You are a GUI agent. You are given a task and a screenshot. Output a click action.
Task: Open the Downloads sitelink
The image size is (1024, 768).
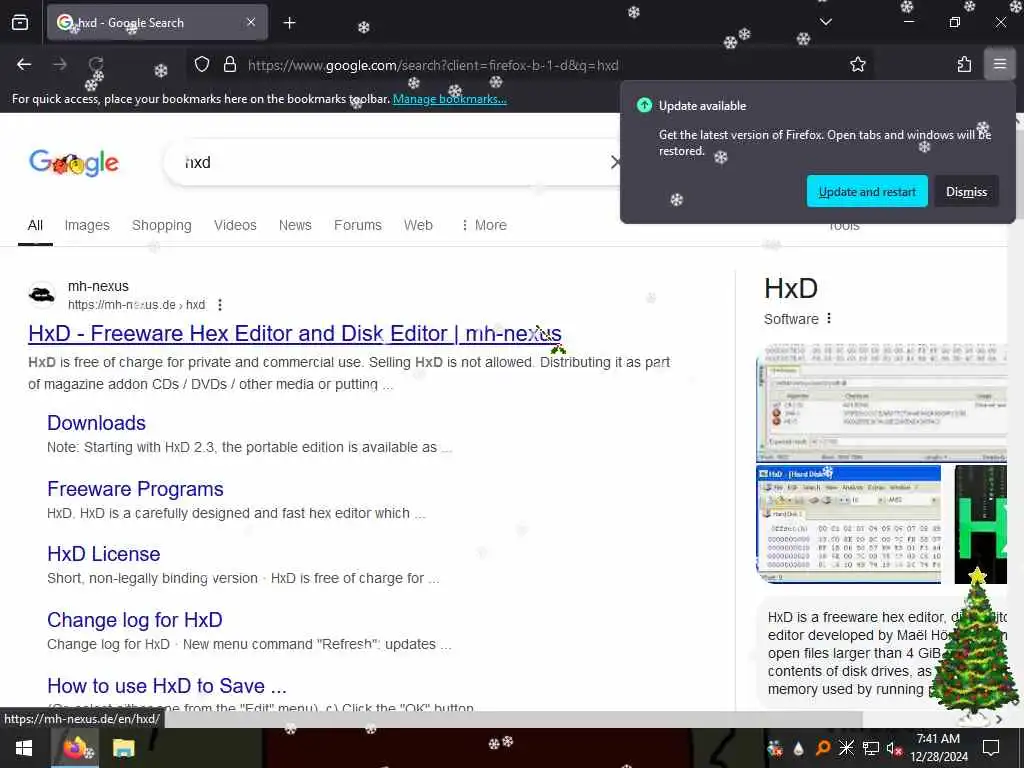pos(96,423)
